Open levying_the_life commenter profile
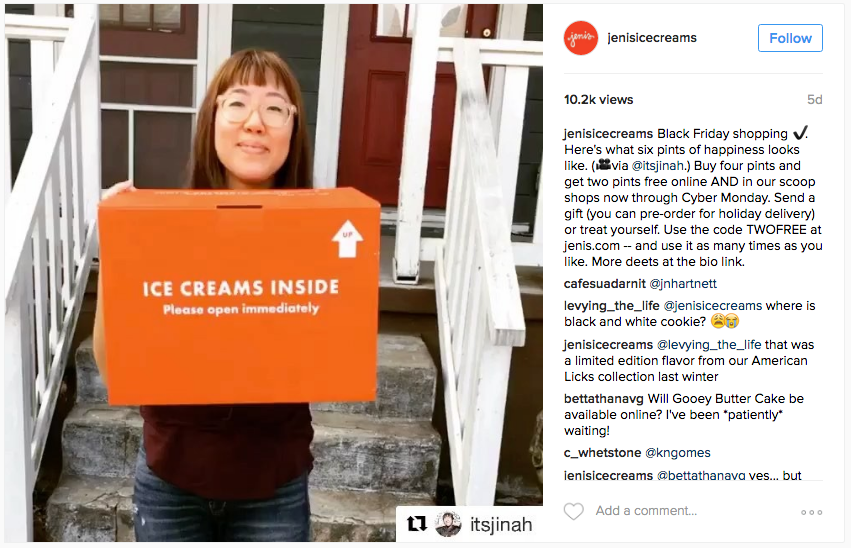851x548 pixels. 612,306
